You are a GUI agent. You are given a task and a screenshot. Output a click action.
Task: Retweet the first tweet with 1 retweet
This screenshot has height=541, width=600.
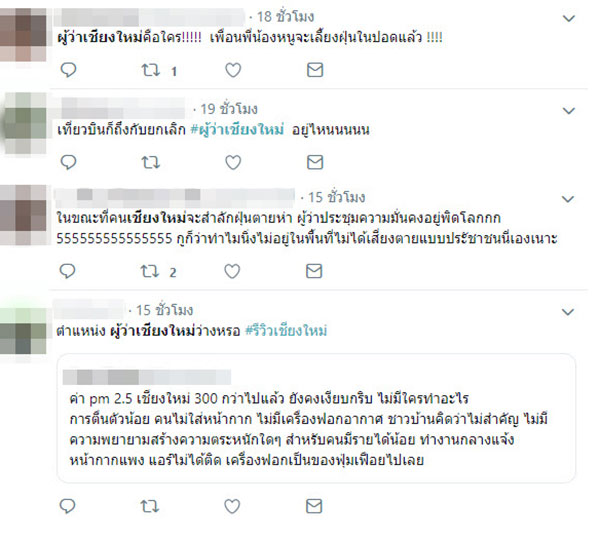(150, 70)
